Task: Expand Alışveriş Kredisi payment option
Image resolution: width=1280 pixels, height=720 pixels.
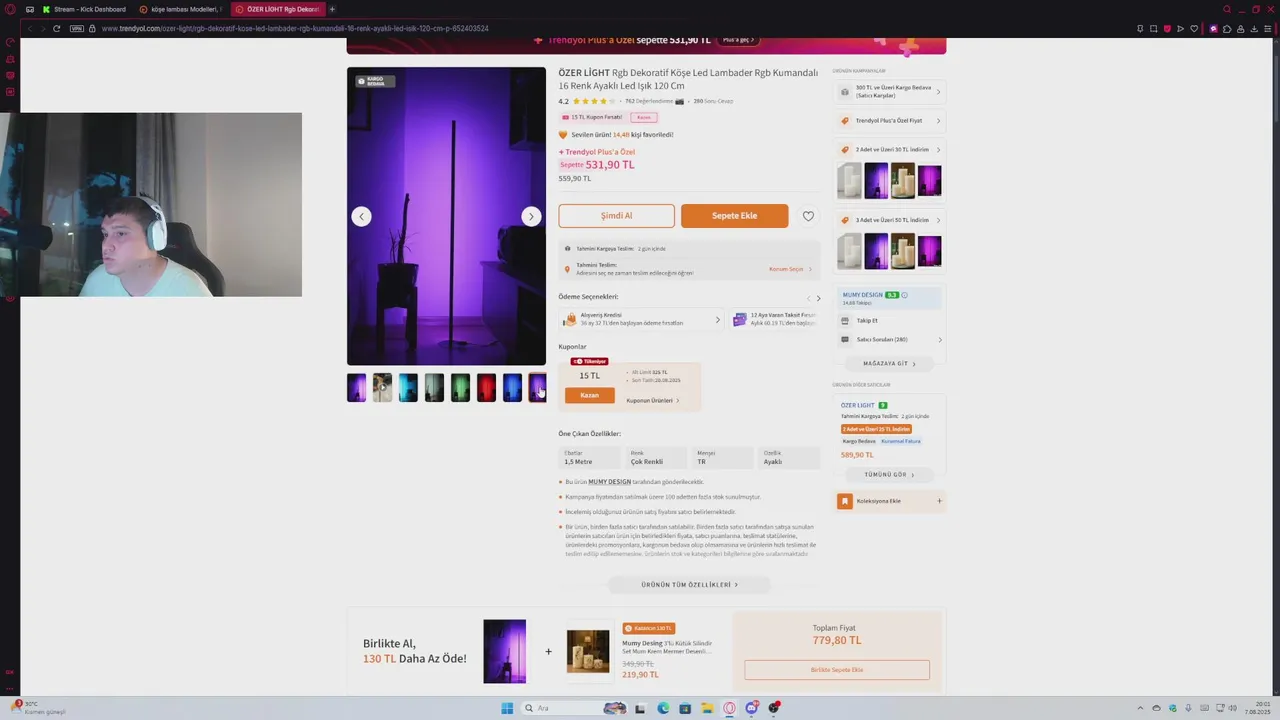Action: (641, 319)
